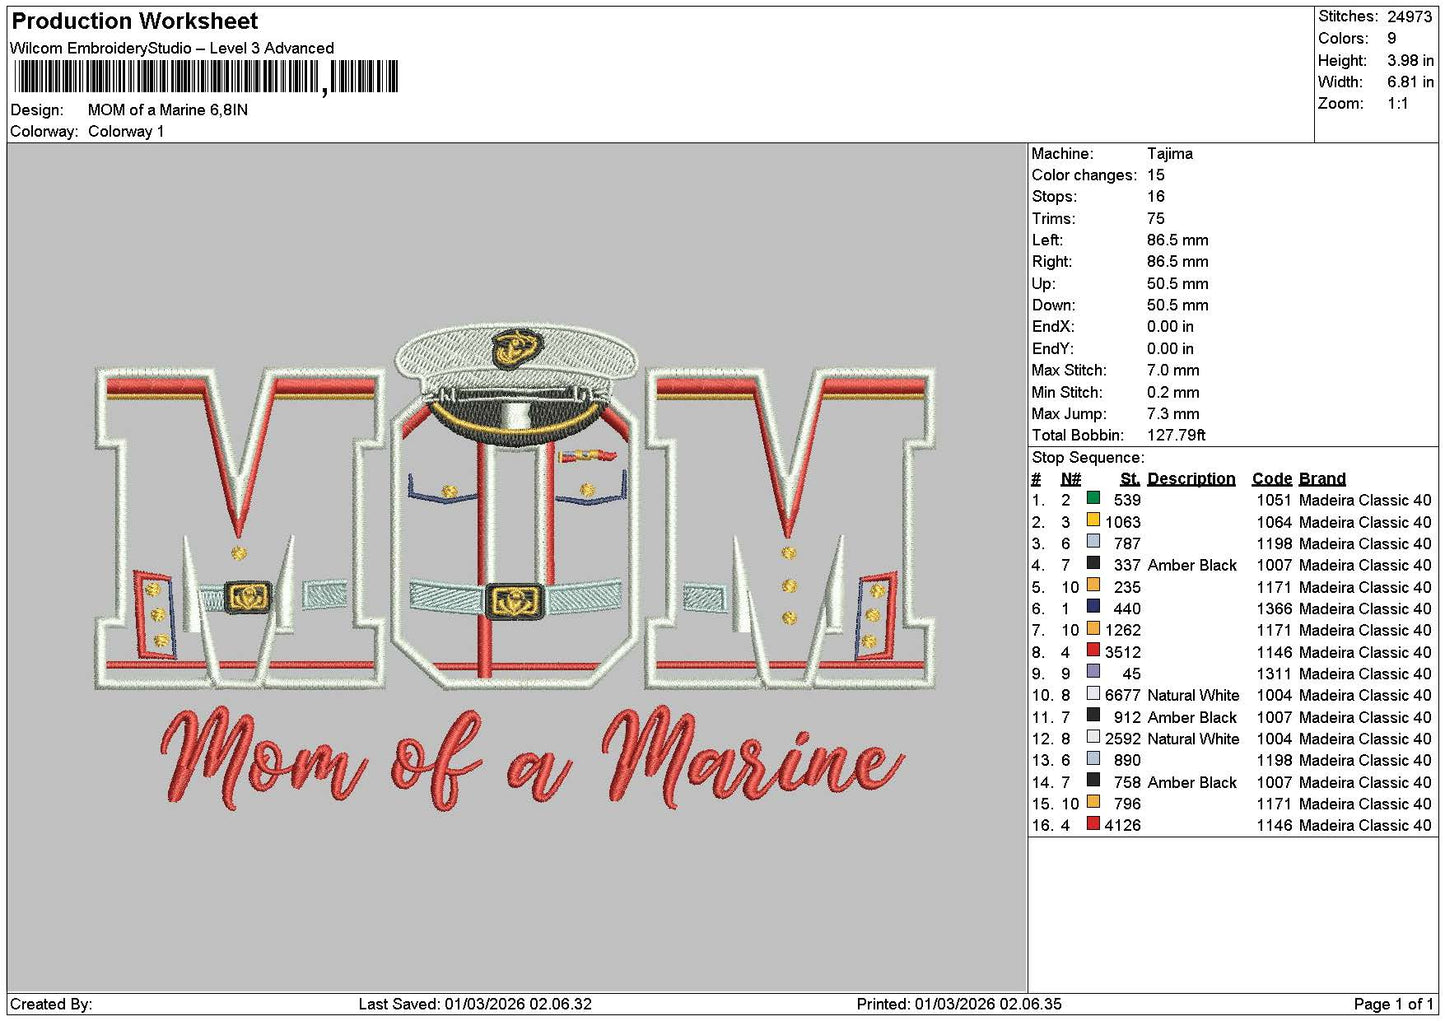
Task: Click 'Amber Black' description in stop row 14
Action: (x=1192, y=782)
